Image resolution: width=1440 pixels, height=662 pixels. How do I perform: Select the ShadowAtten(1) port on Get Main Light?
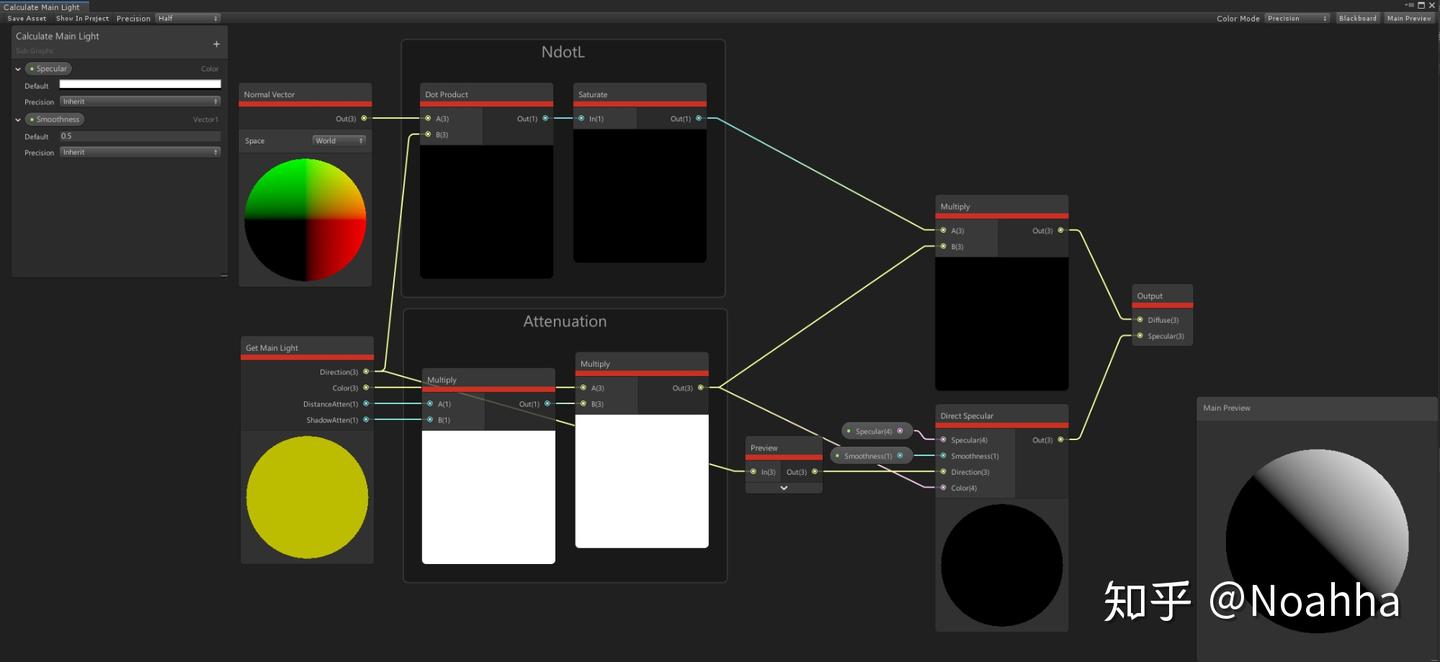pos(364,419)
